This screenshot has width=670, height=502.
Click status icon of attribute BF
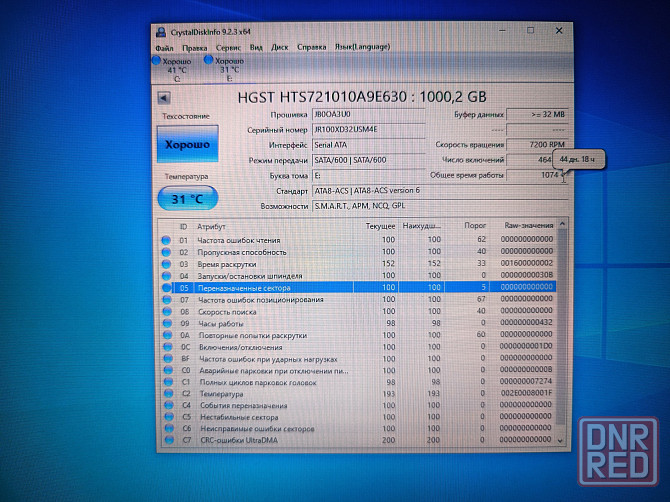[x=168, y=359]
